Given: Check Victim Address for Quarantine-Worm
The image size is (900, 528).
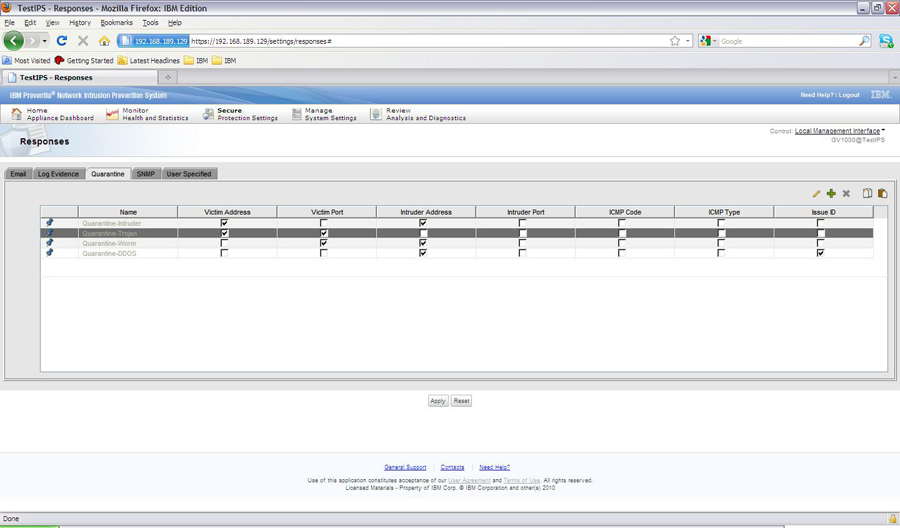Looking at the screenshot, I should pyautogui.click(x=224, y=243).
